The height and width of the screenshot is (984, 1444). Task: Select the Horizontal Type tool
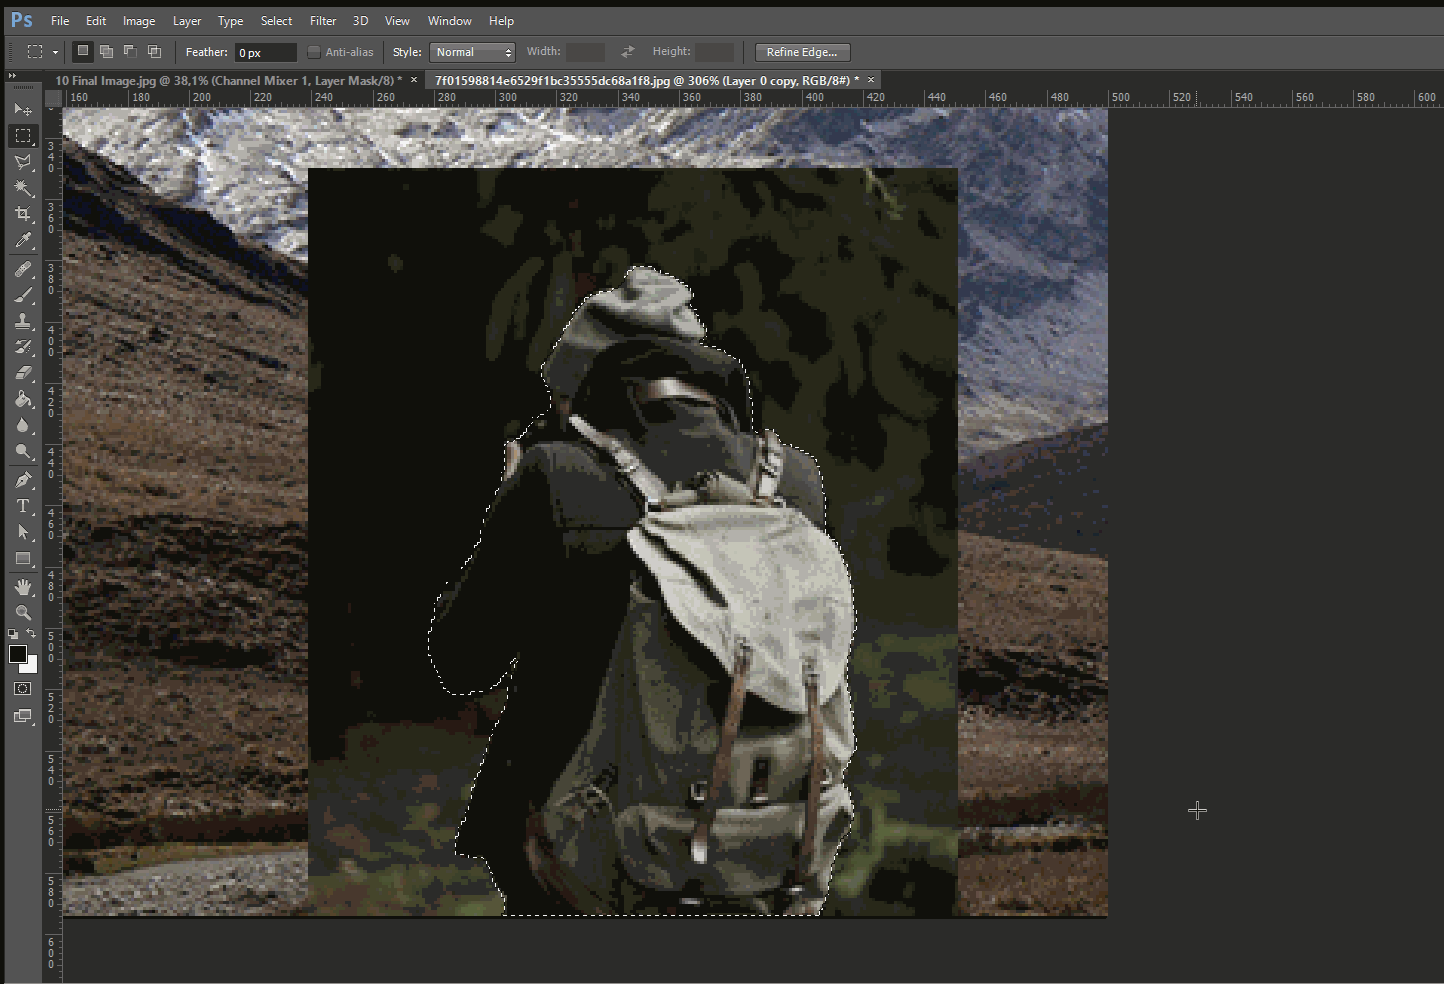point(23,506)
